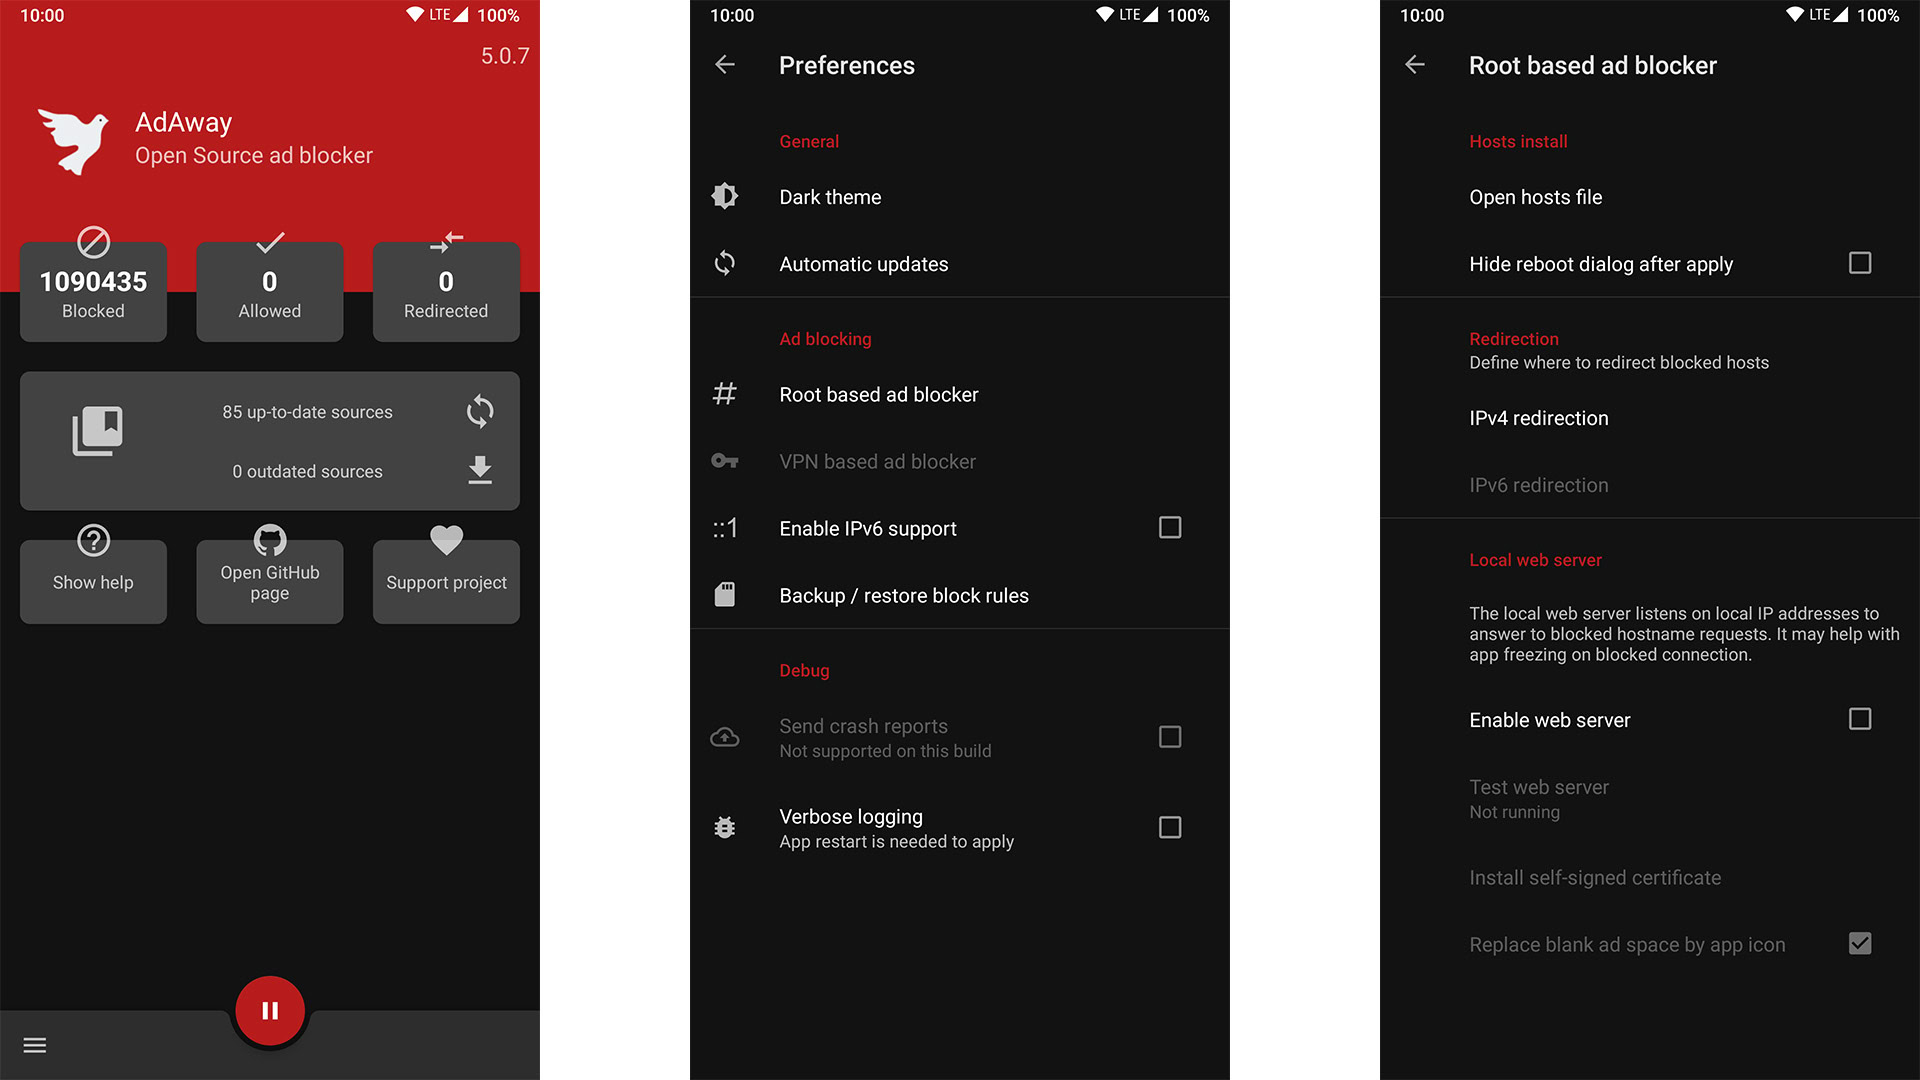Expand IPv4 redirection setting
1920x1080 pixels.
coord(1538,419)
